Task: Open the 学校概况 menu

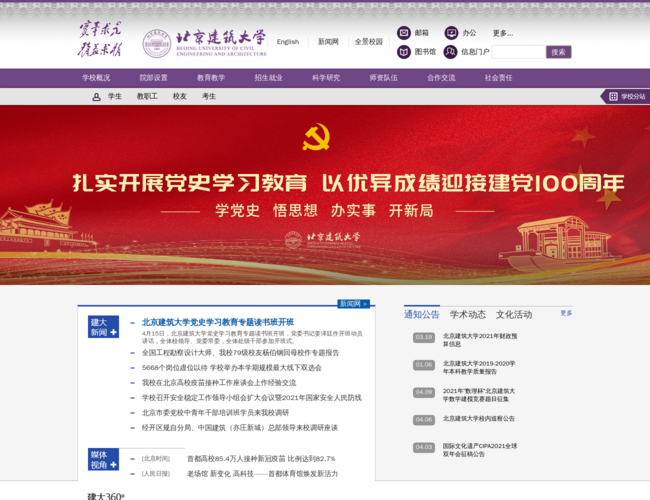Action: click(x=96, y=78)
